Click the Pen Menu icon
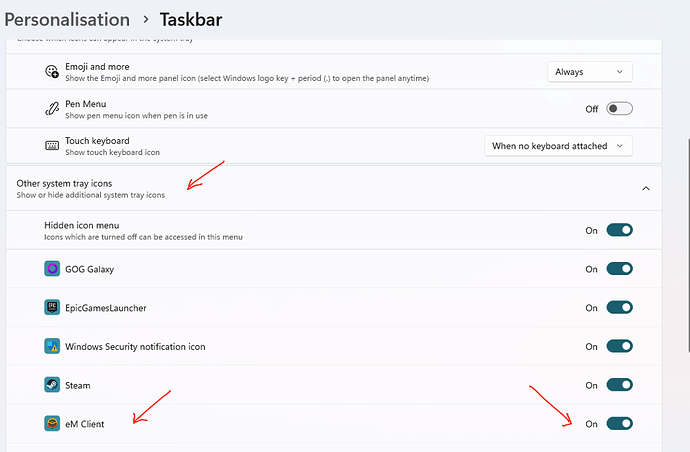 52,108
